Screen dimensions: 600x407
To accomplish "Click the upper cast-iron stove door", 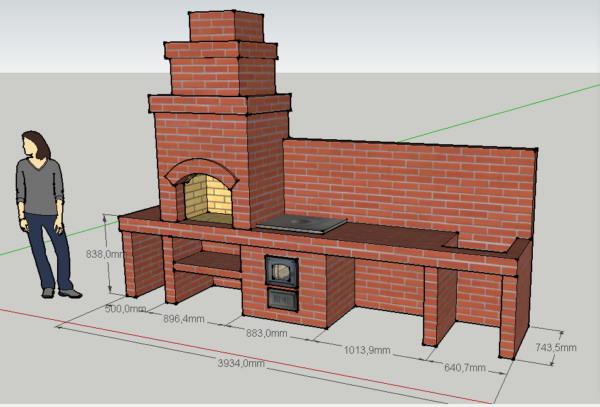I will tap(282, 271).
